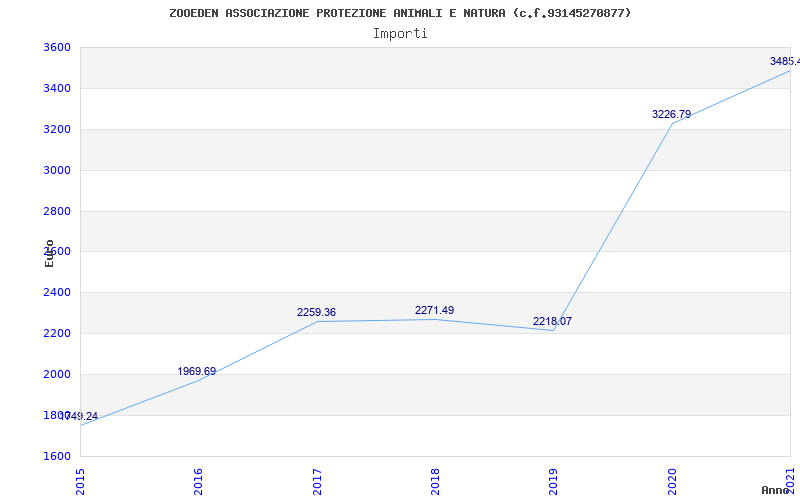Click the 2017 x-axis year label
This screenshot has width=800, height=500.
click(x=317, y=482)
